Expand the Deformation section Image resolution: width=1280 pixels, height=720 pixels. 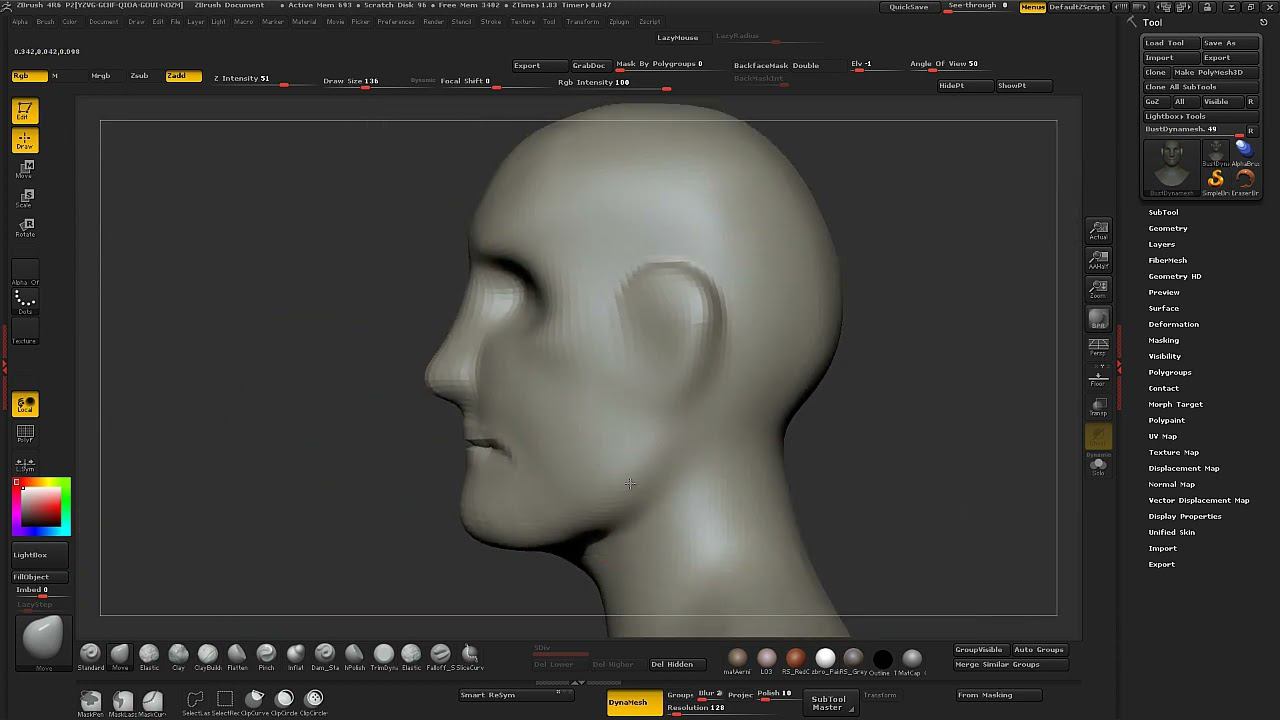1173,324
